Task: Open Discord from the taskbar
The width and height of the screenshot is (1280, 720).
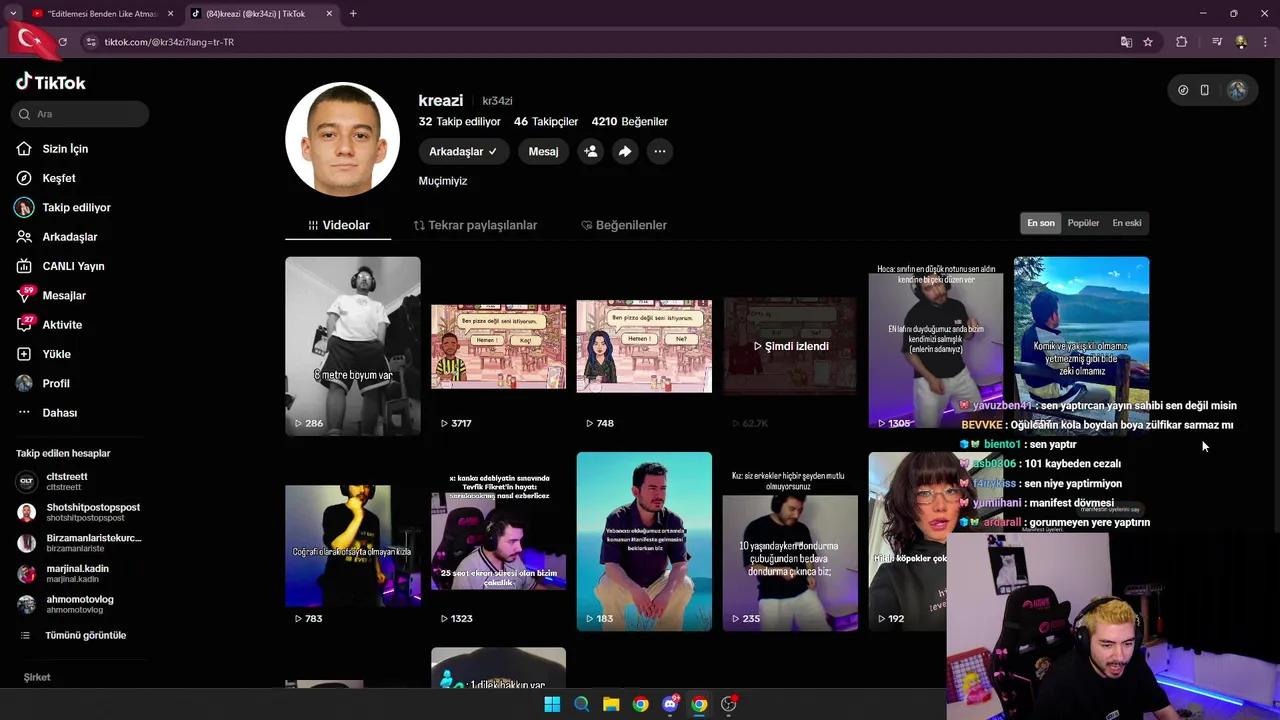Action: point(670,704)
